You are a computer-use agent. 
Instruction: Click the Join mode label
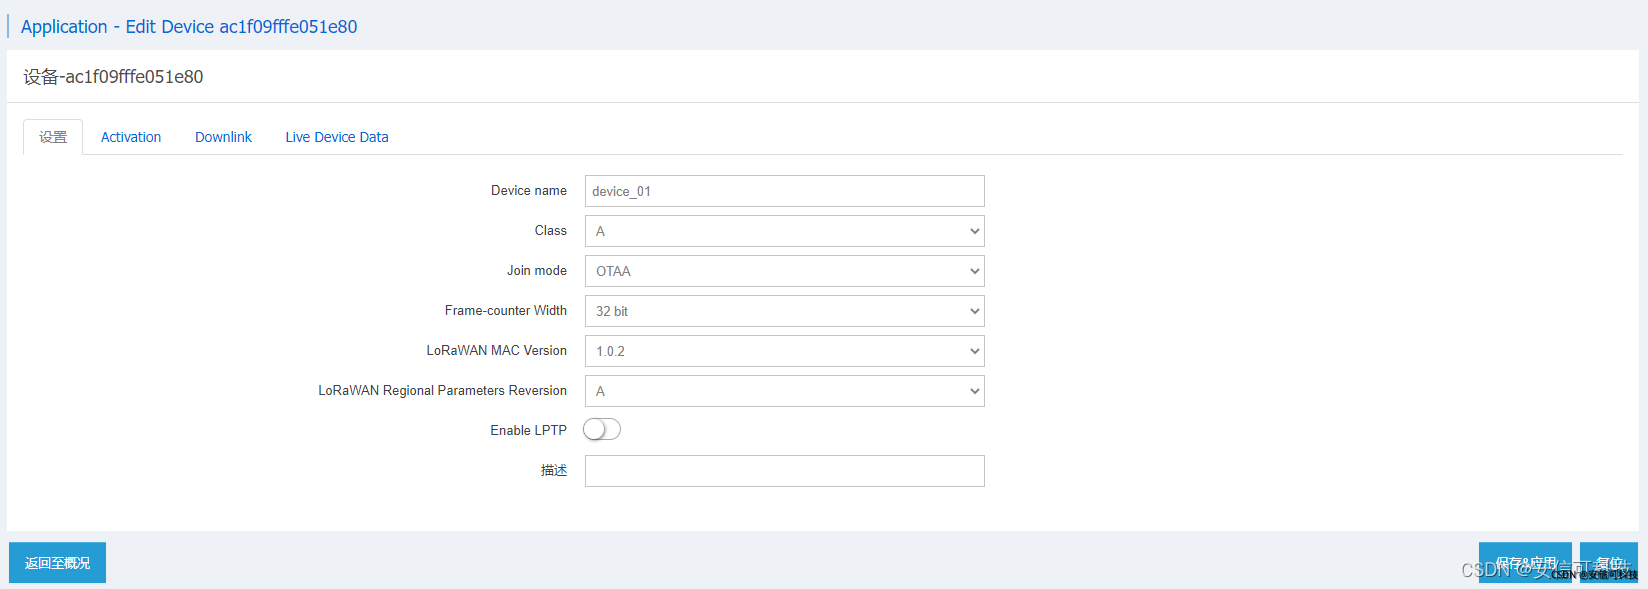(x=536, y=271)
